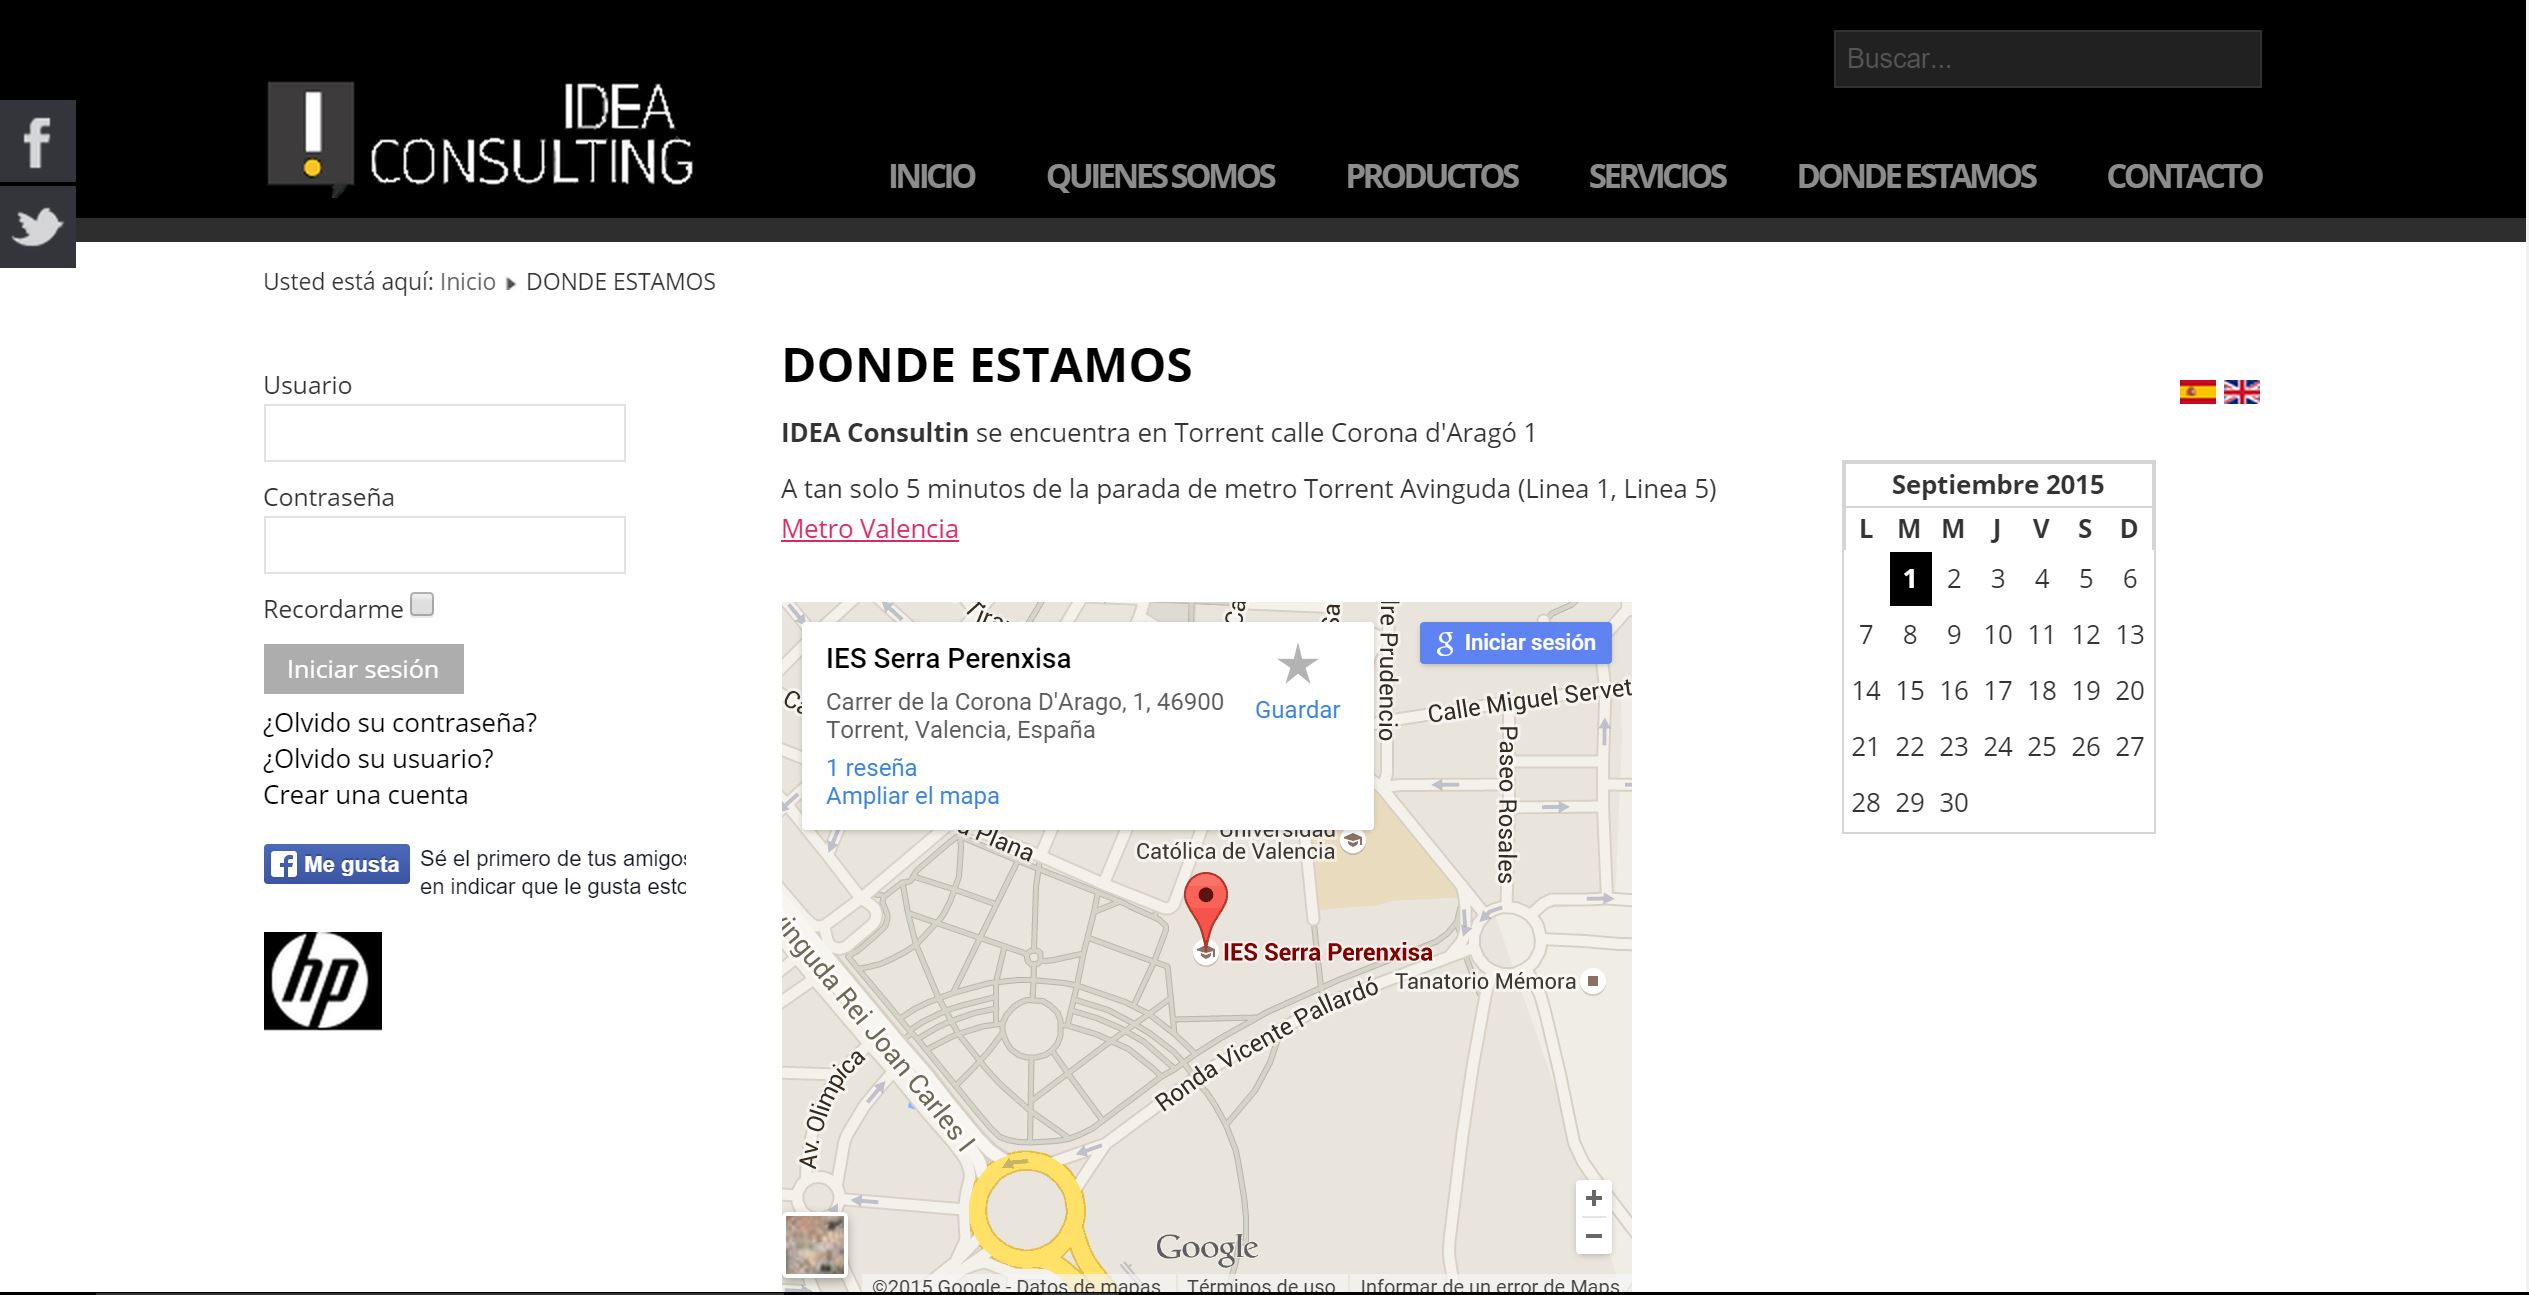Open the Ampliar el mapa link
This screenshot has width=2529, height=1295.
click(912, 796)
